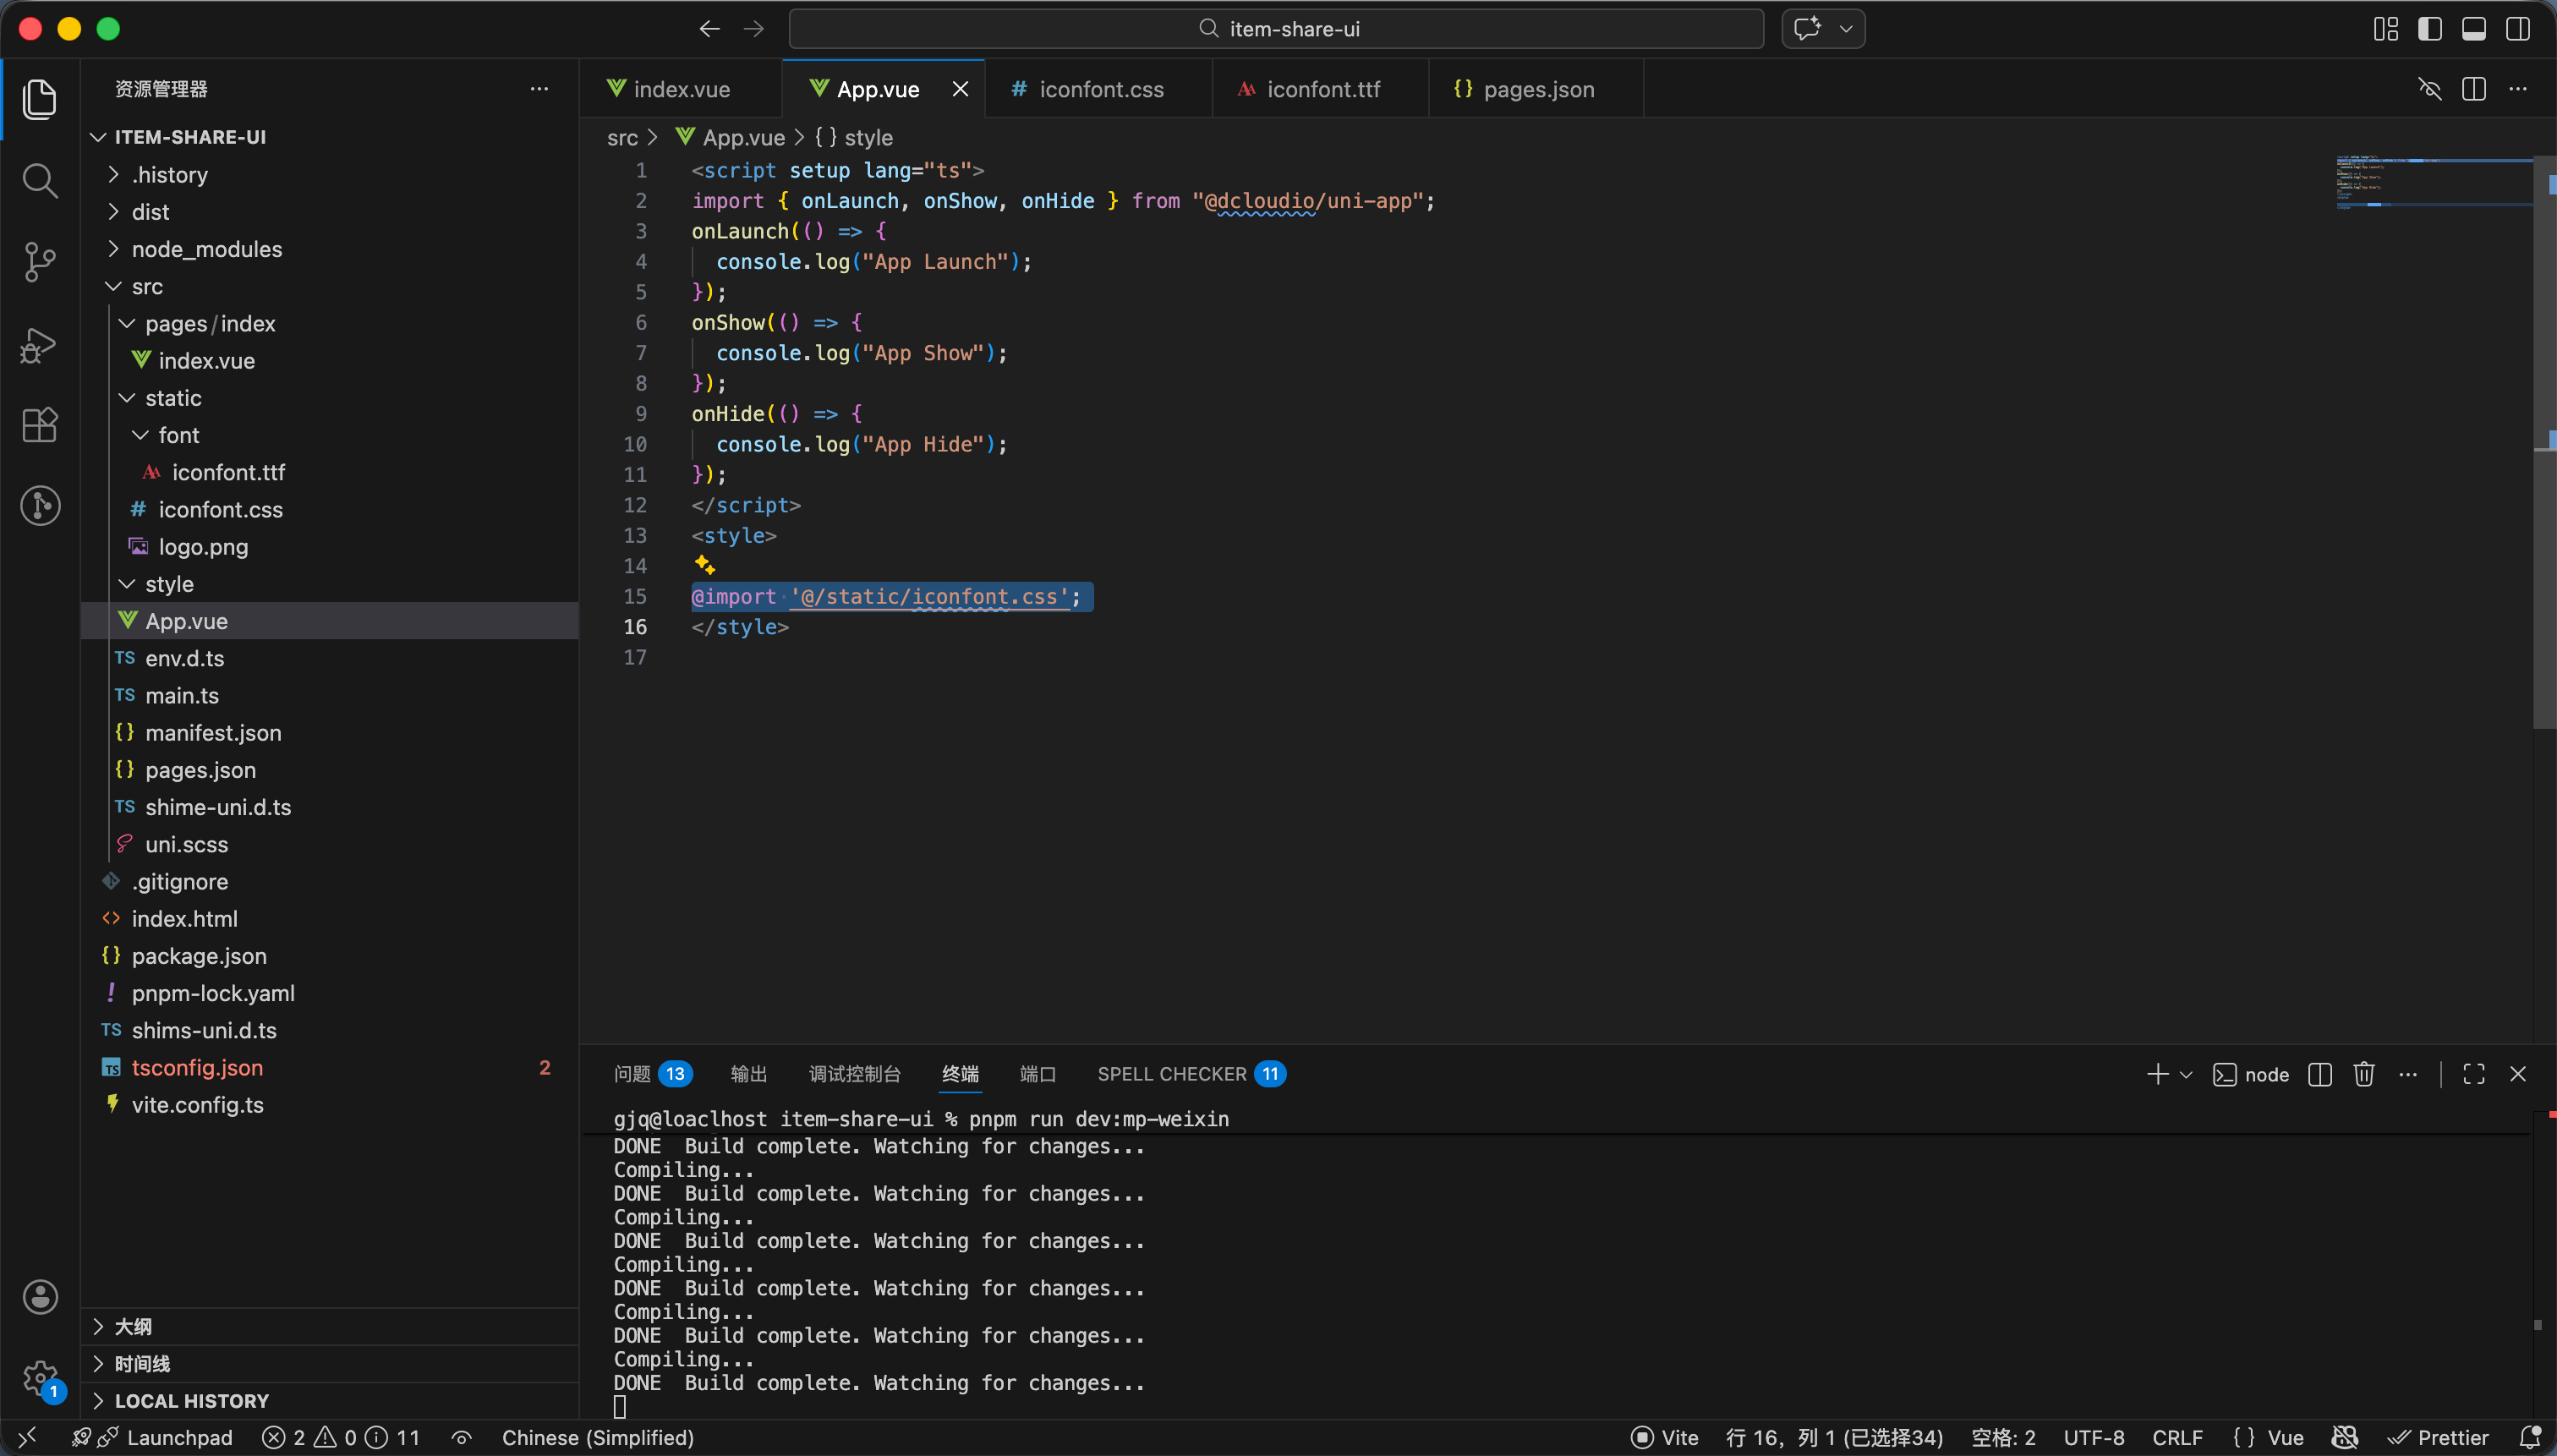Open the Source Control view
Viewport: 2557px width, 1456px height.
pos(39,262)
